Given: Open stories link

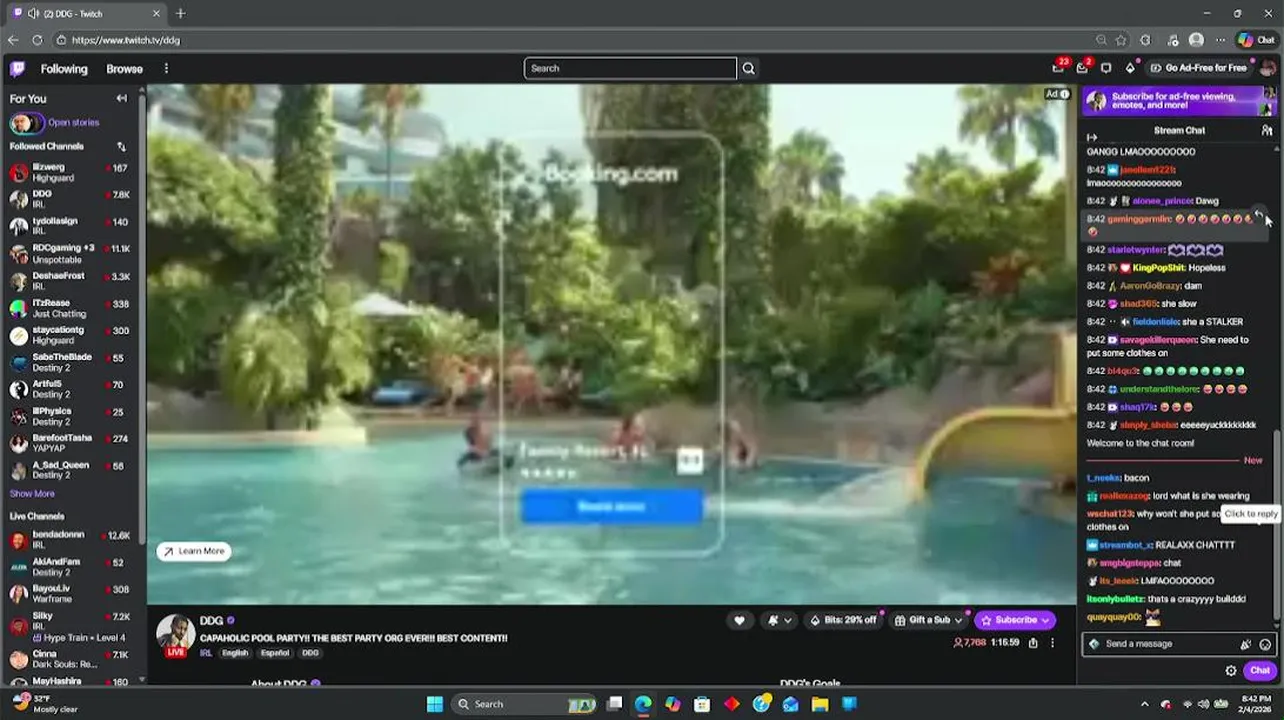Looking at the screenshot, I should [73, 122].
